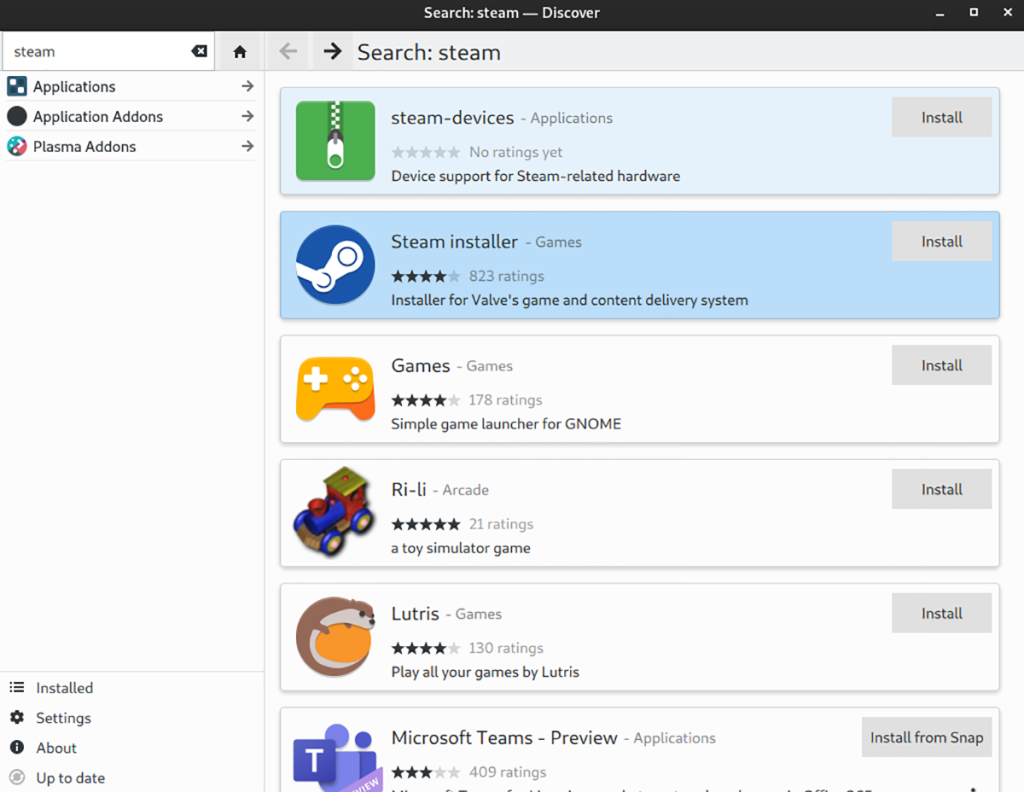Viewport: 1024px width, 792px height.
Task: Click the forward navigation arrow
Action: pos(331,51)
